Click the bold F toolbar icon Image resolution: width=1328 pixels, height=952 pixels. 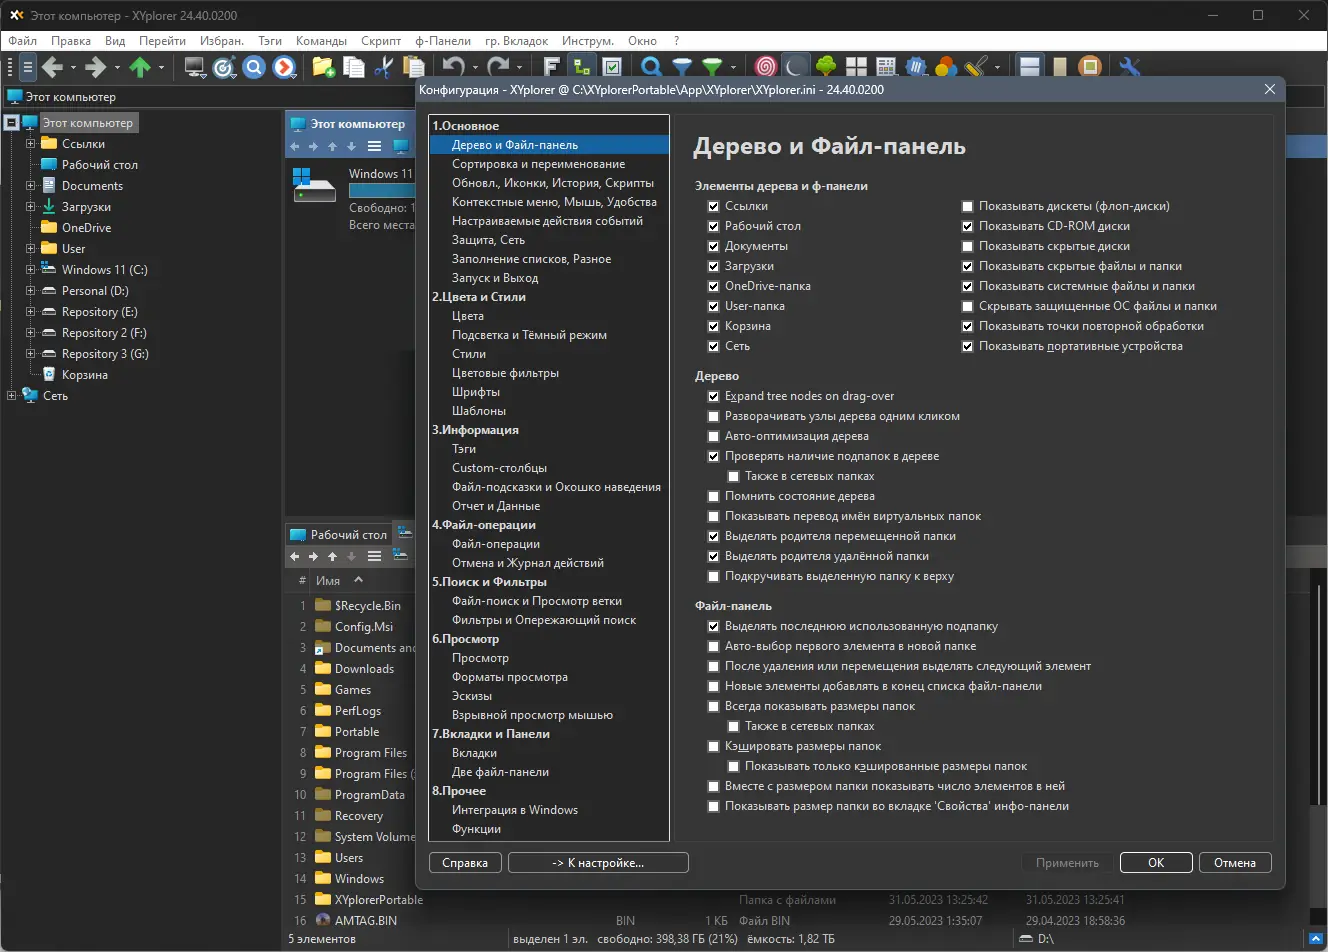[x=551, y=67]
